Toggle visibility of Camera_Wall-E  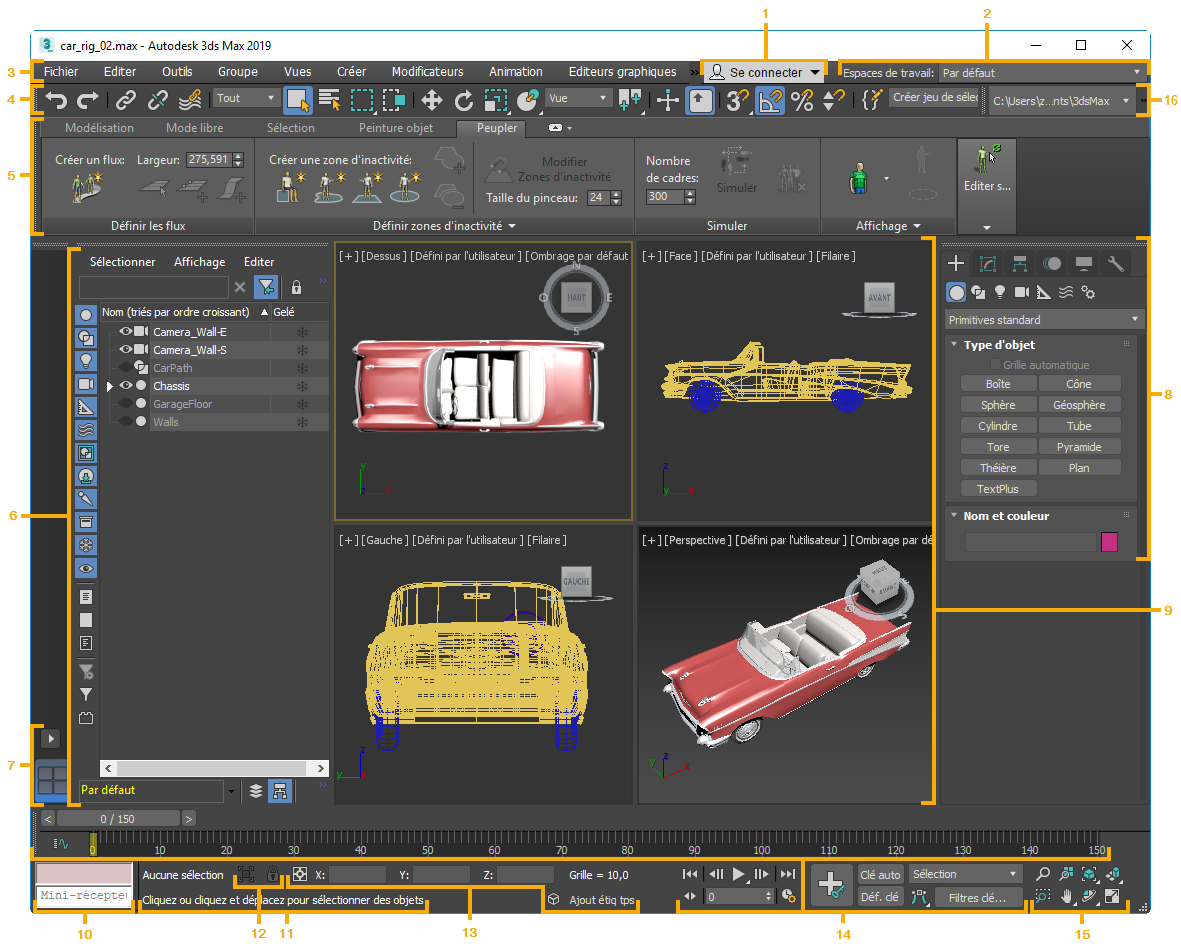click(x=126, y=332)
